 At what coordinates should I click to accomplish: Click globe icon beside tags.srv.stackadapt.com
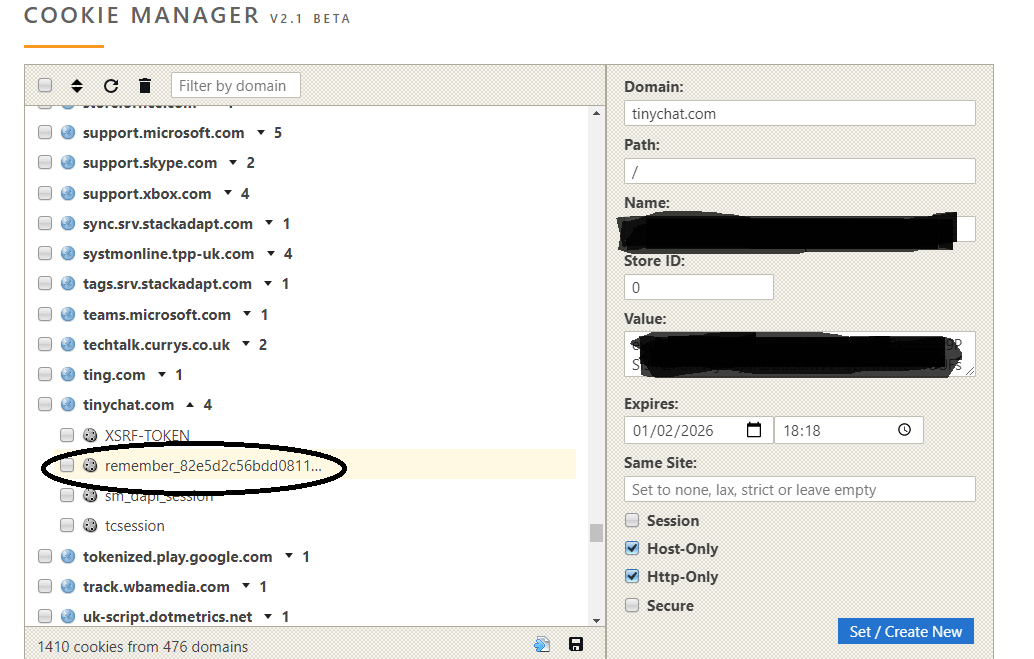pos(68,283)
